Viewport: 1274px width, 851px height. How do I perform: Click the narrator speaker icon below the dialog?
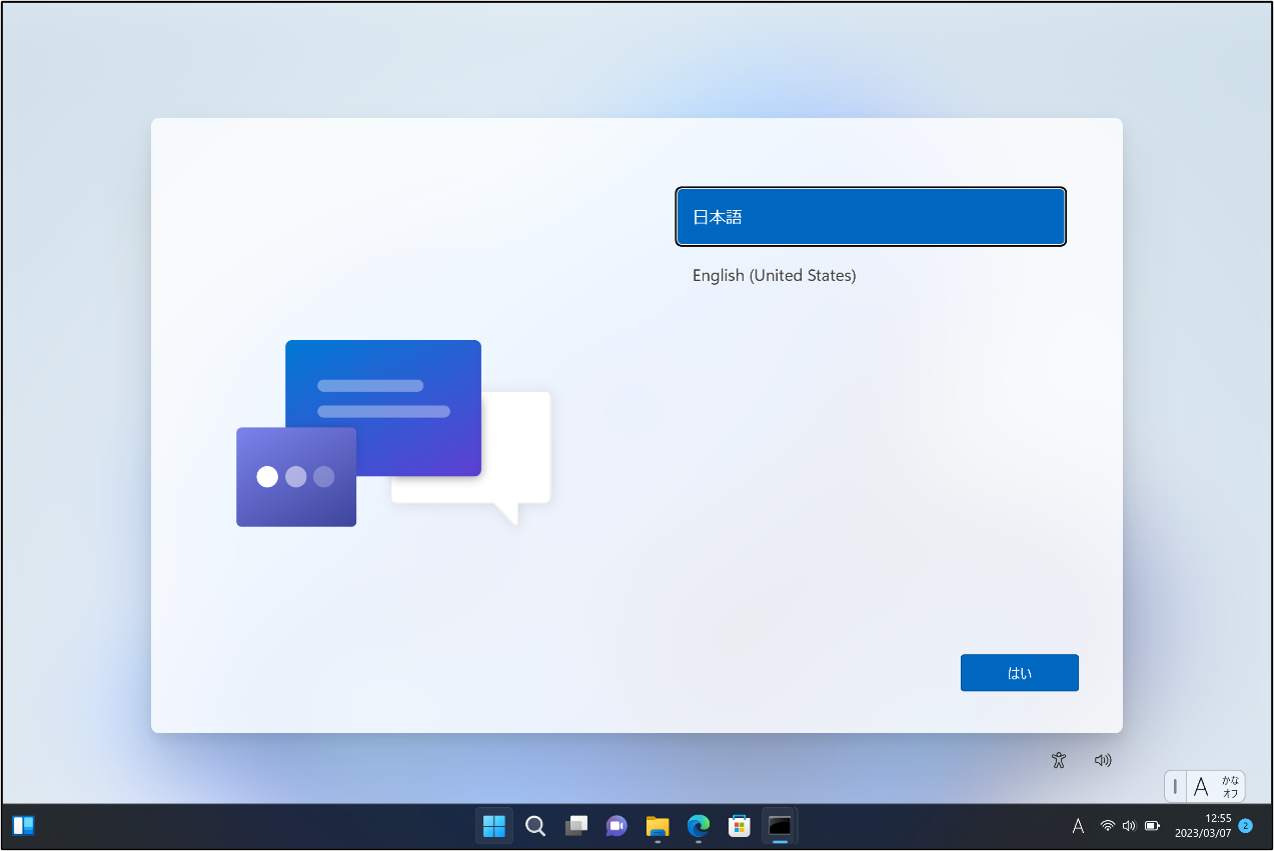[1102, 760]
